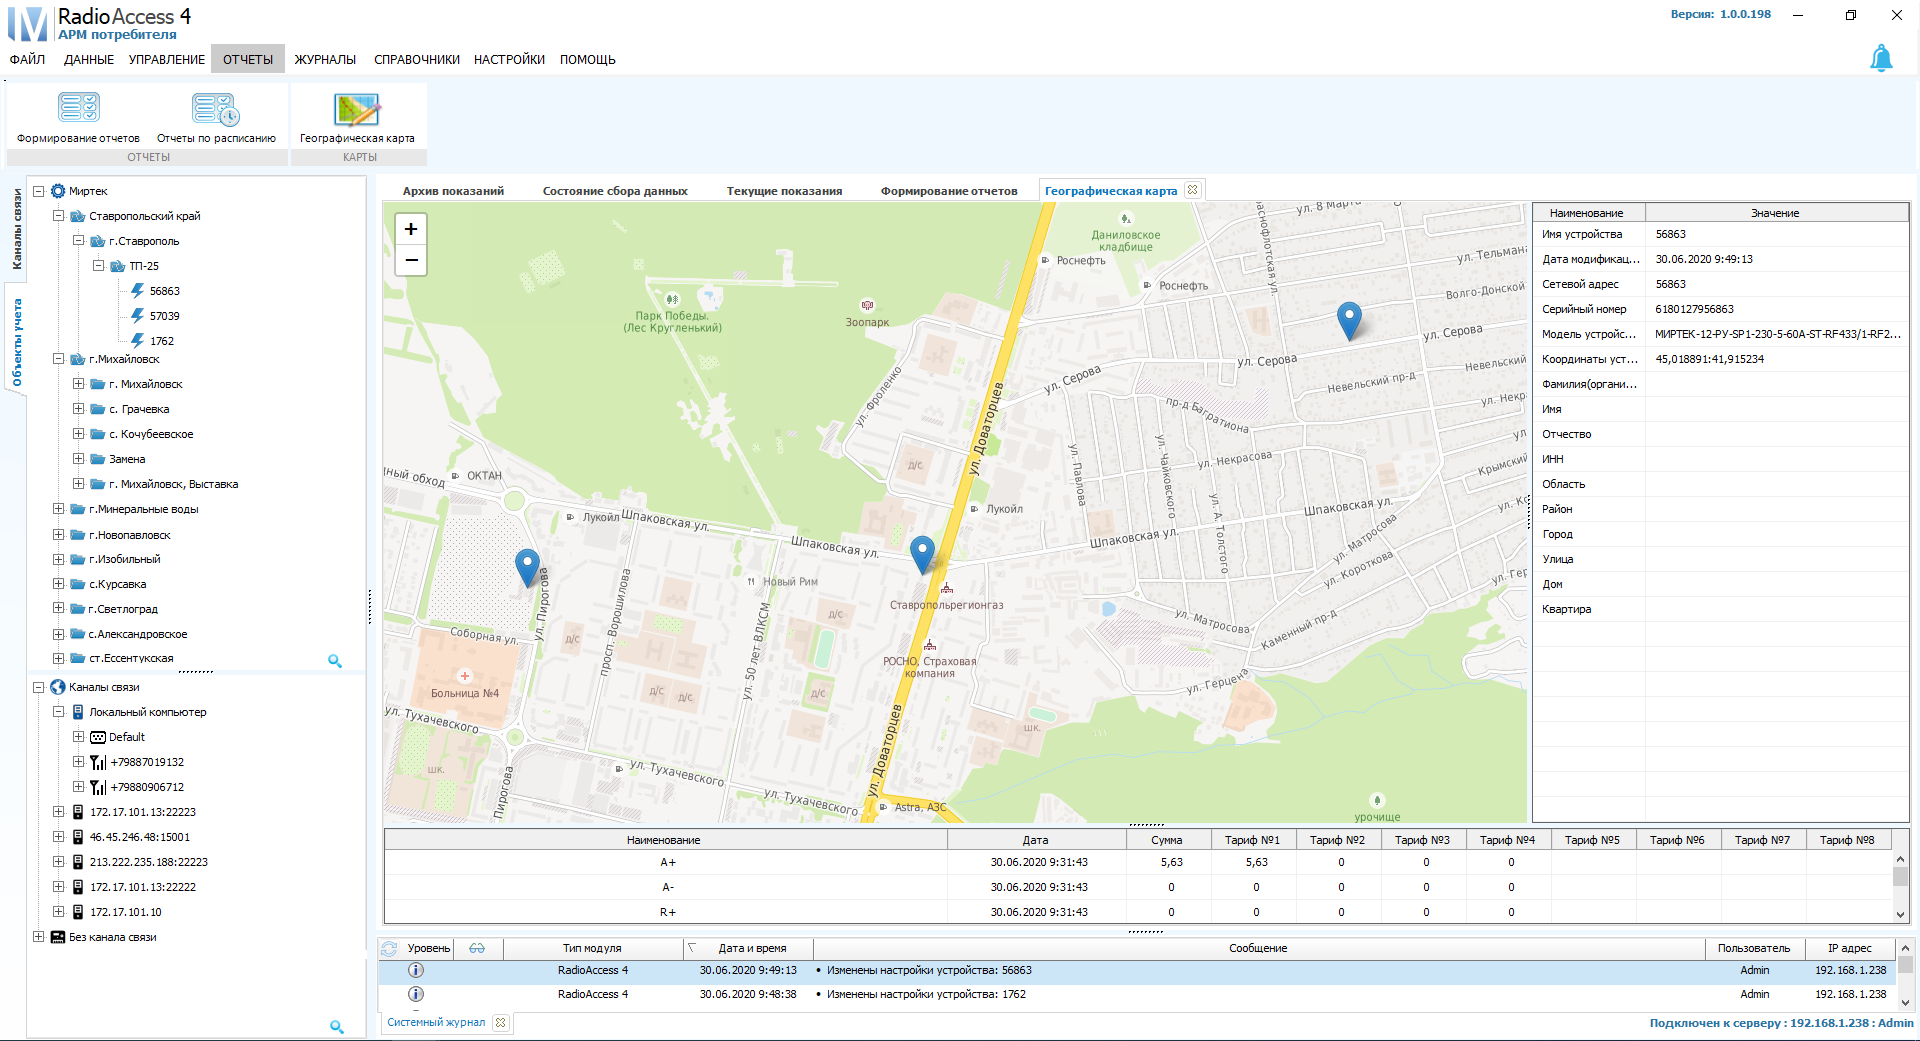This screenshot has height=1041, width=1920.
Task: Open Географическая карта ribbon icon
Action: (357, 117)
